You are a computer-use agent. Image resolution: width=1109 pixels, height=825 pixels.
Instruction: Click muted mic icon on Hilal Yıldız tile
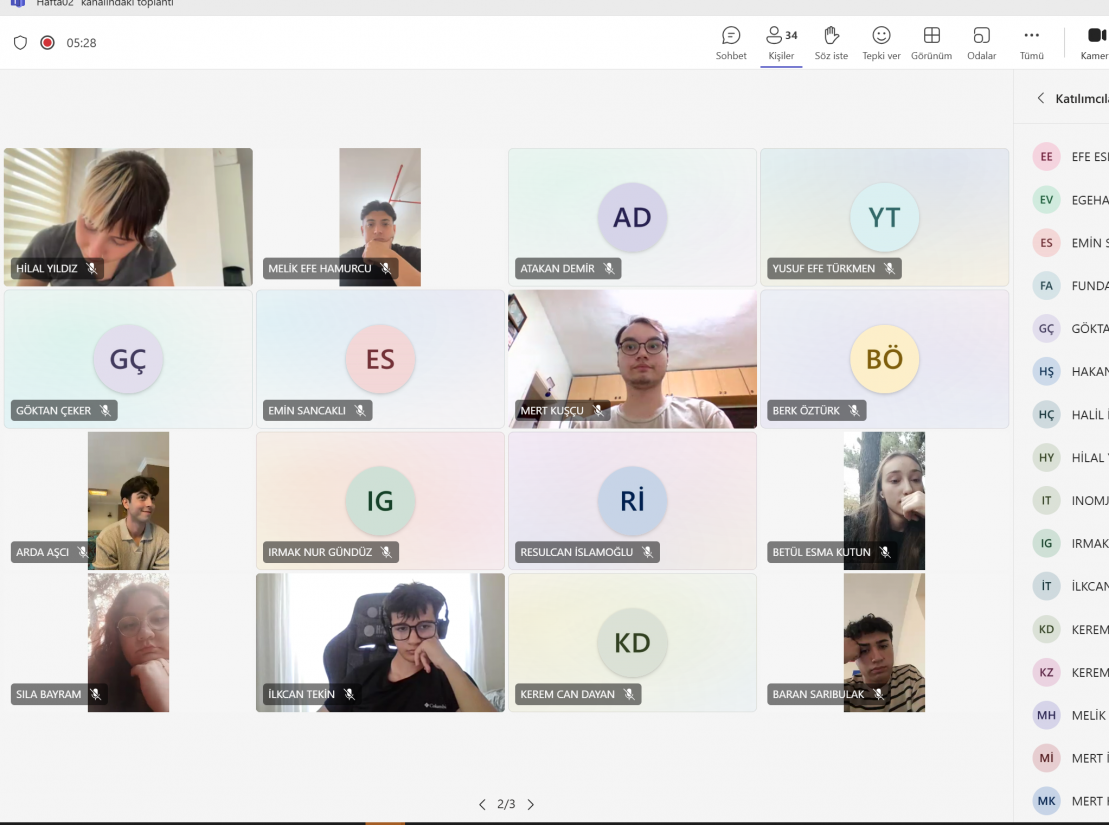[92, 269]
